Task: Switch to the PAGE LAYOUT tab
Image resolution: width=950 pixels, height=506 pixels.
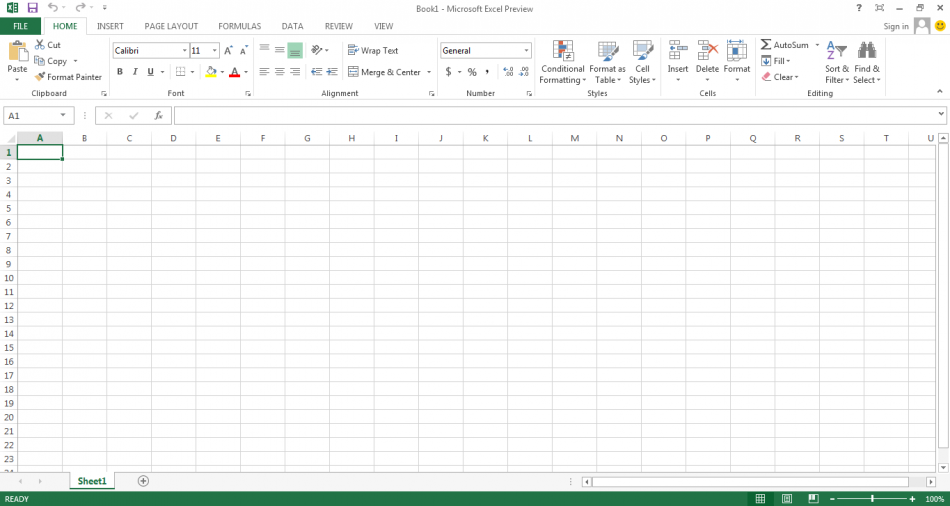Action: click(171, 26)
